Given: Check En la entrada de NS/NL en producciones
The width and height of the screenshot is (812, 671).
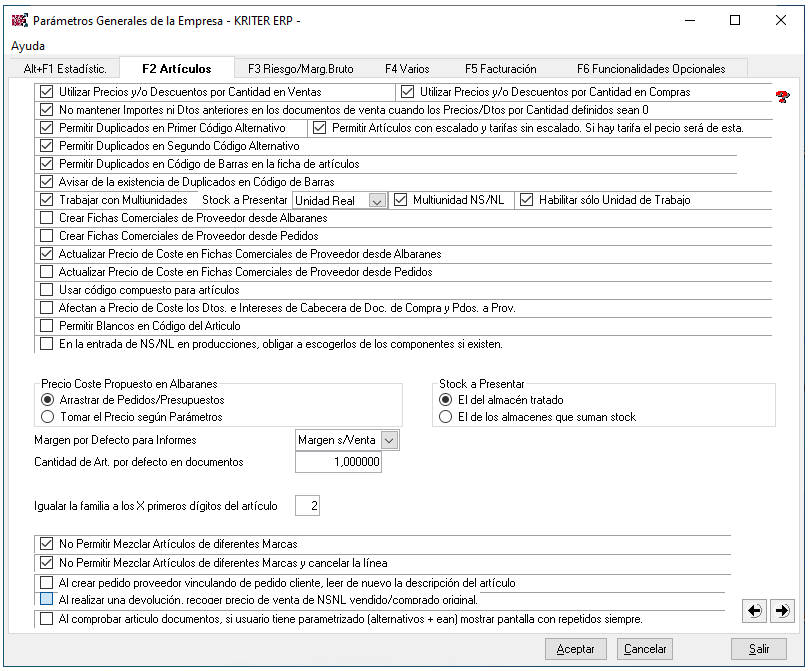Looking at the screenshot, I should 47,344.
